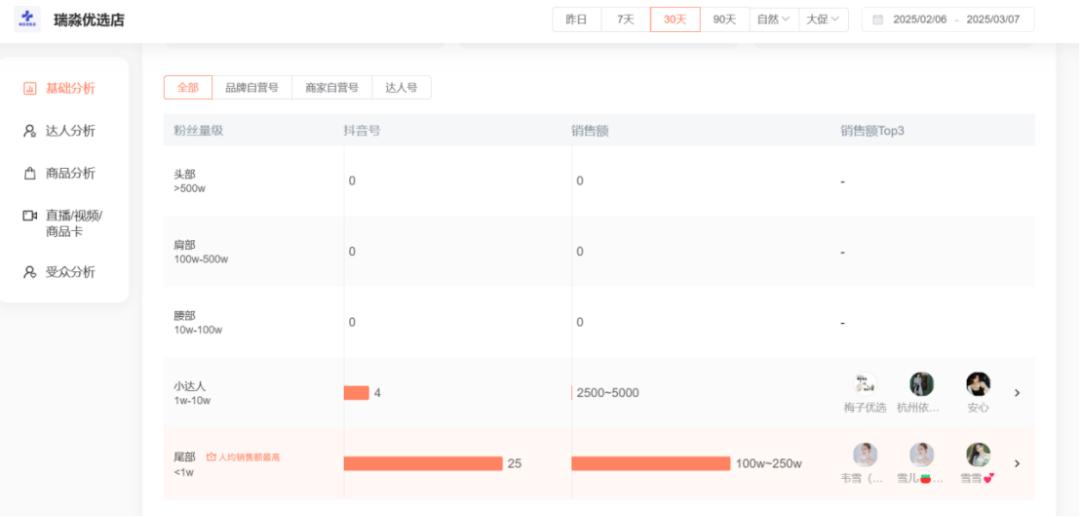This screenshot has height=517, width=1080.
Task: Click the 瑞淼优选店 shop logo icon
Action: [28, 19]
